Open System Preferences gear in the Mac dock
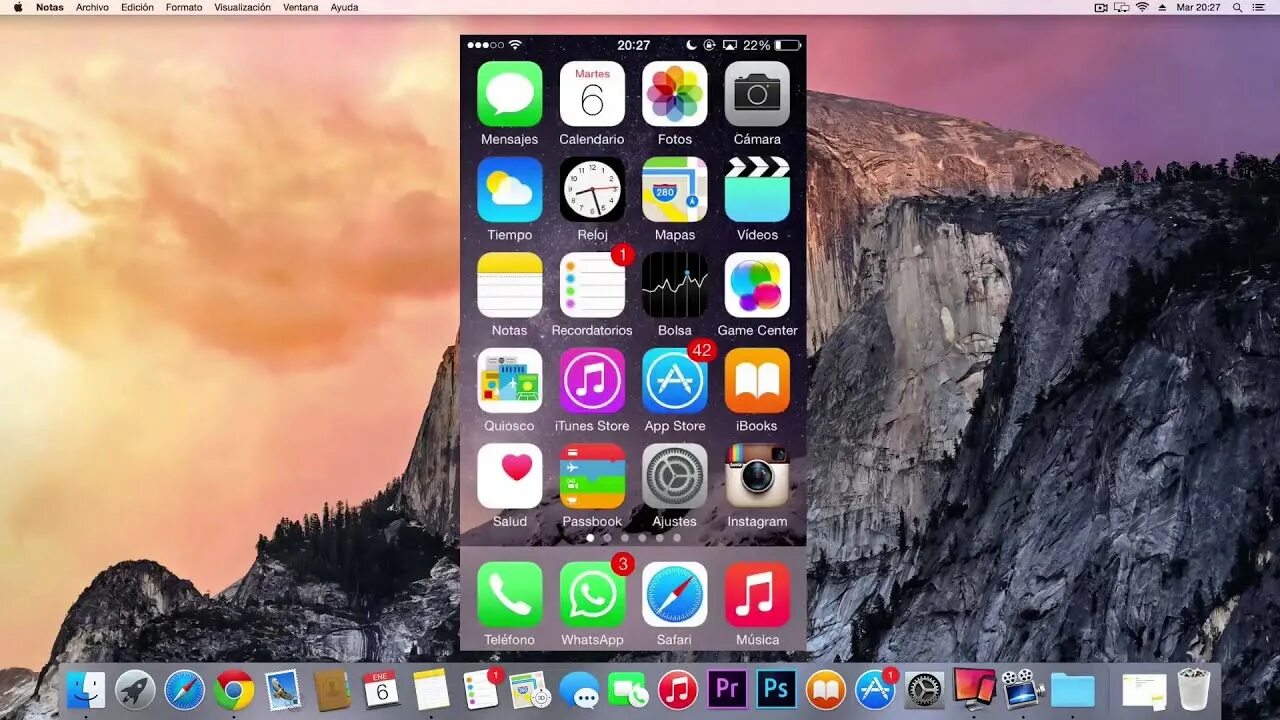Viewport: 1280px width, 720px height. [924, 690]
